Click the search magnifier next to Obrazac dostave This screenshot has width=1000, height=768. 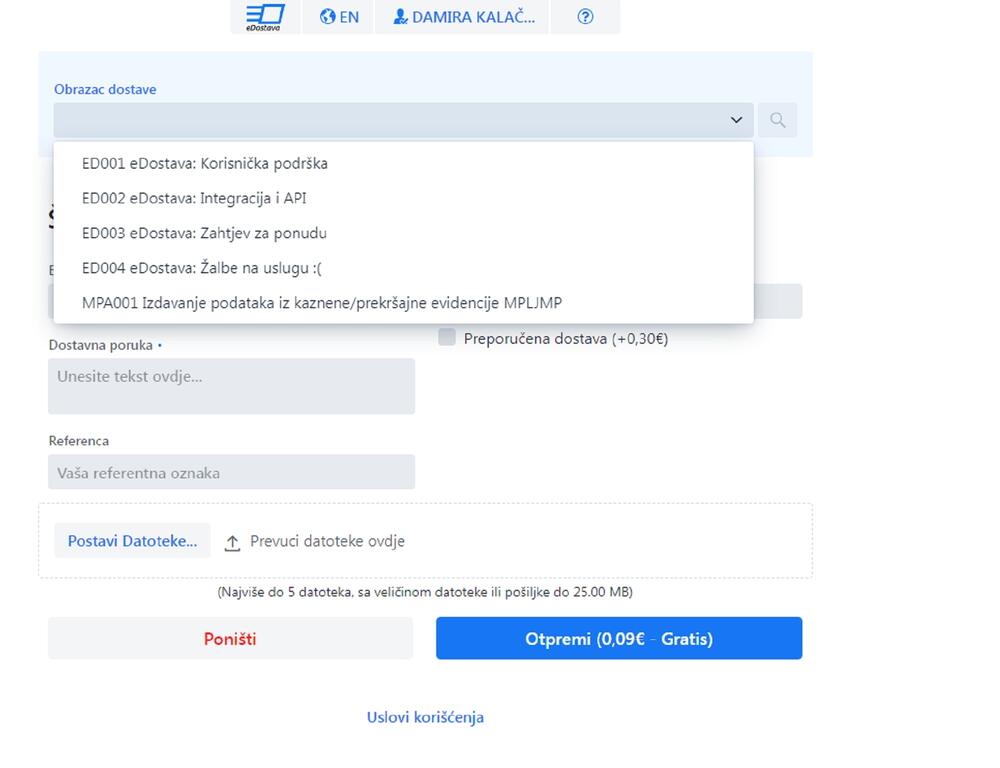(777, 120)
